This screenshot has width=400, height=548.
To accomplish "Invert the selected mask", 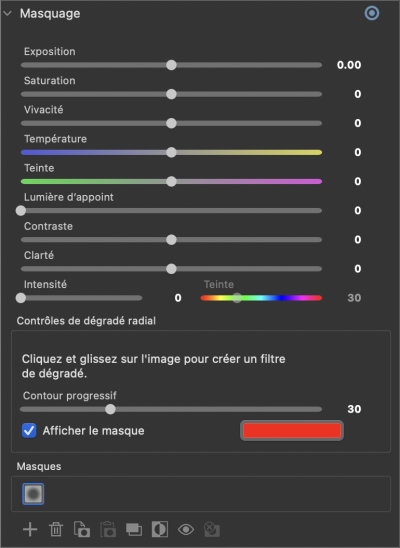I will [x=160, y=529].
